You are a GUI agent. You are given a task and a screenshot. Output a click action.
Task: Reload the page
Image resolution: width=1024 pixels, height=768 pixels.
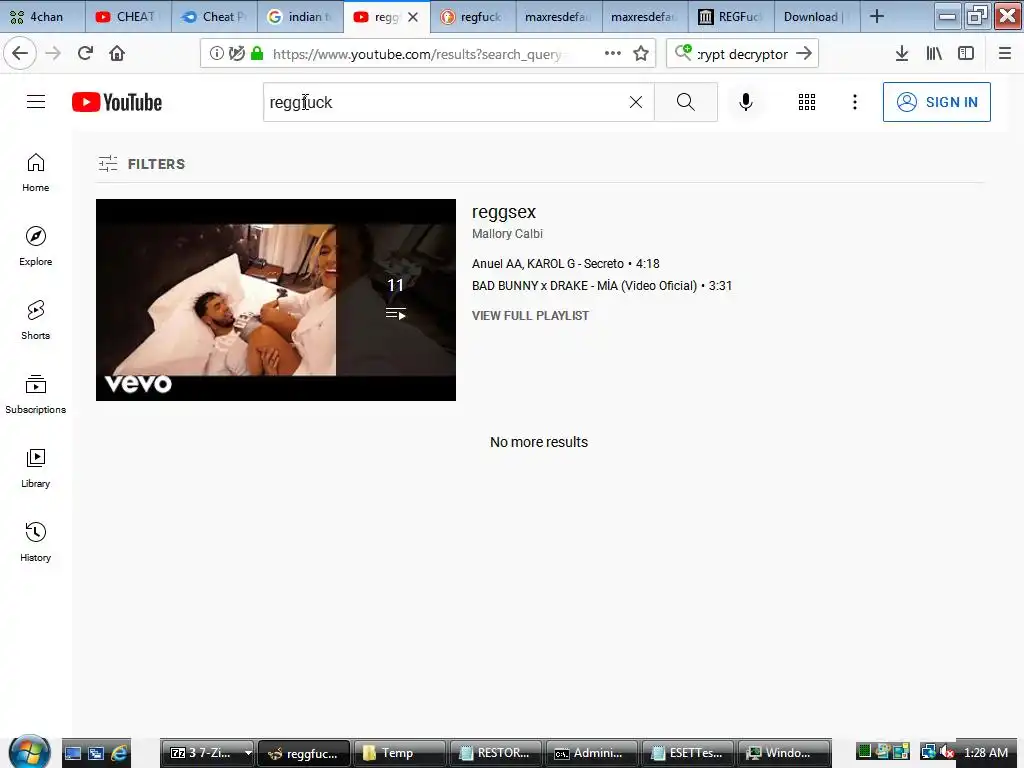85,54
